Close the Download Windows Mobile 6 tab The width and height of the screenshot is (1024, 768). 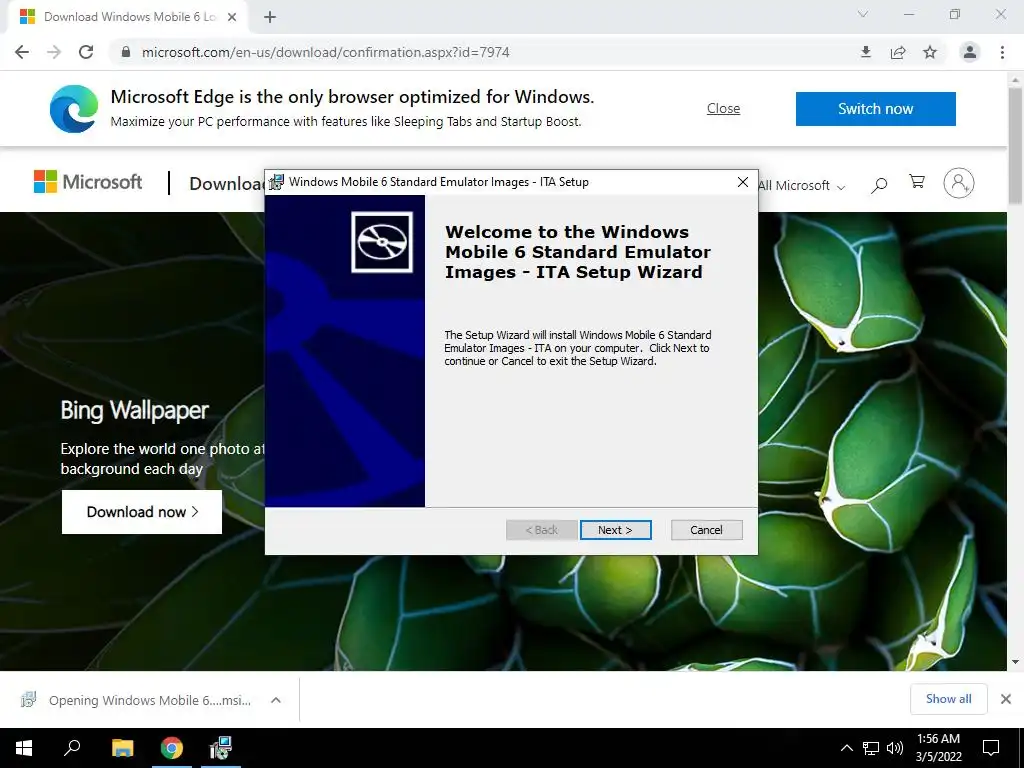(232, 17)
